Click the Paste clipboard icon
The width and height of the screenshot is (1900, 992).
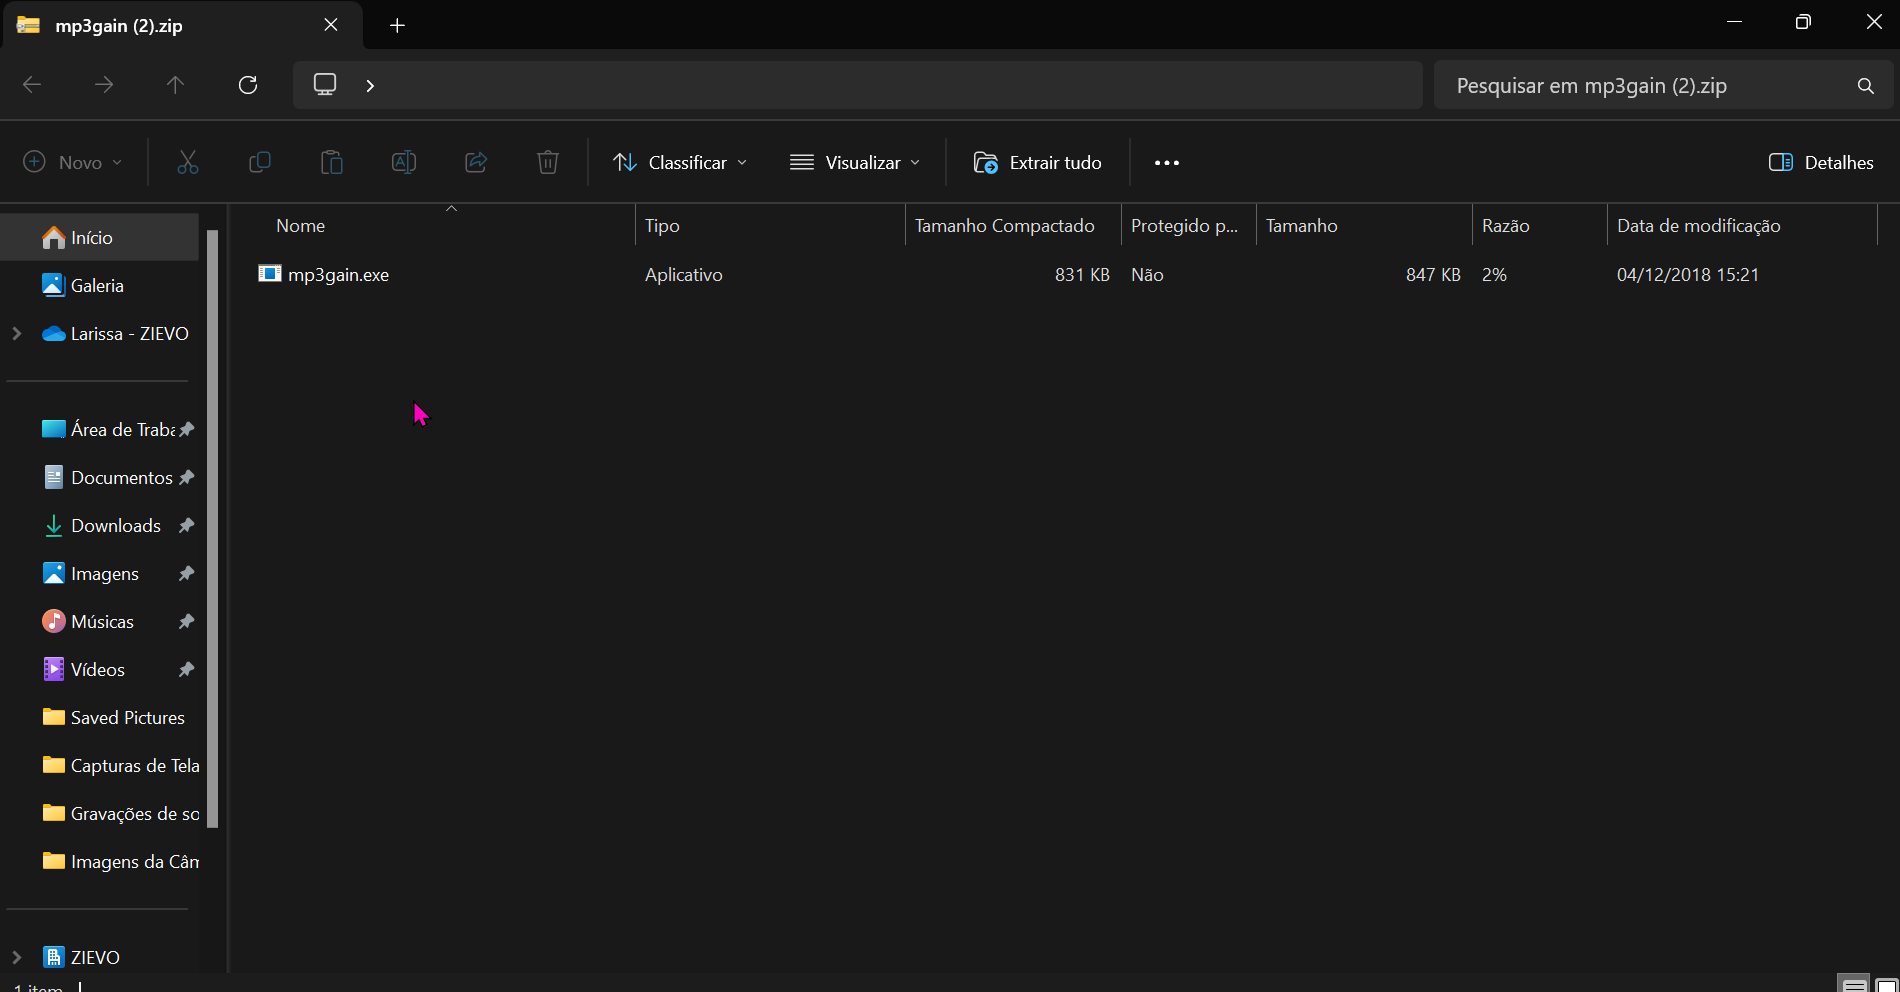(332, 162)
